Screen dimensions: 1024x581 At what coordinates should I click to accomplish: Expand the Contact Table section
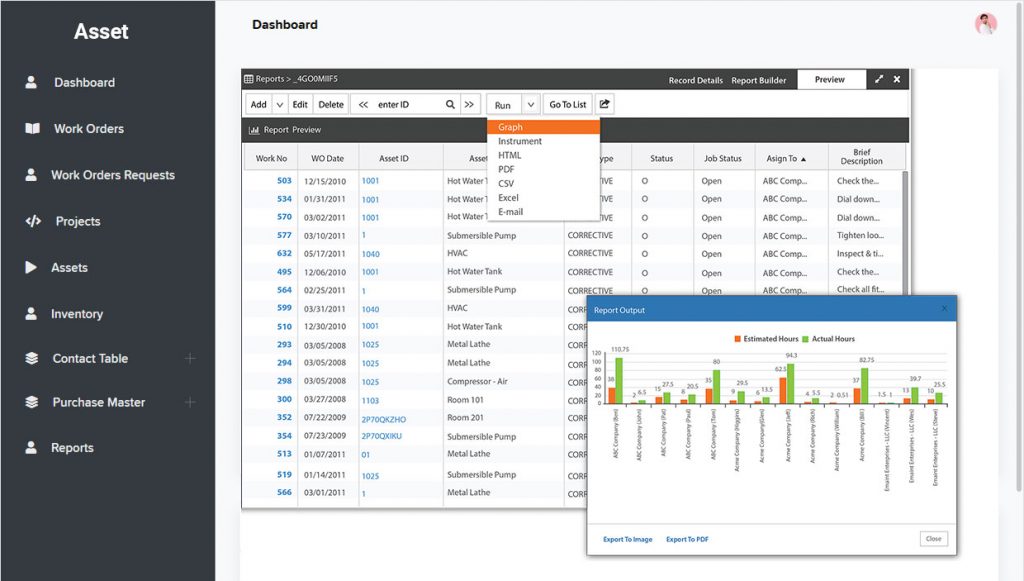(x=188, y=358)
